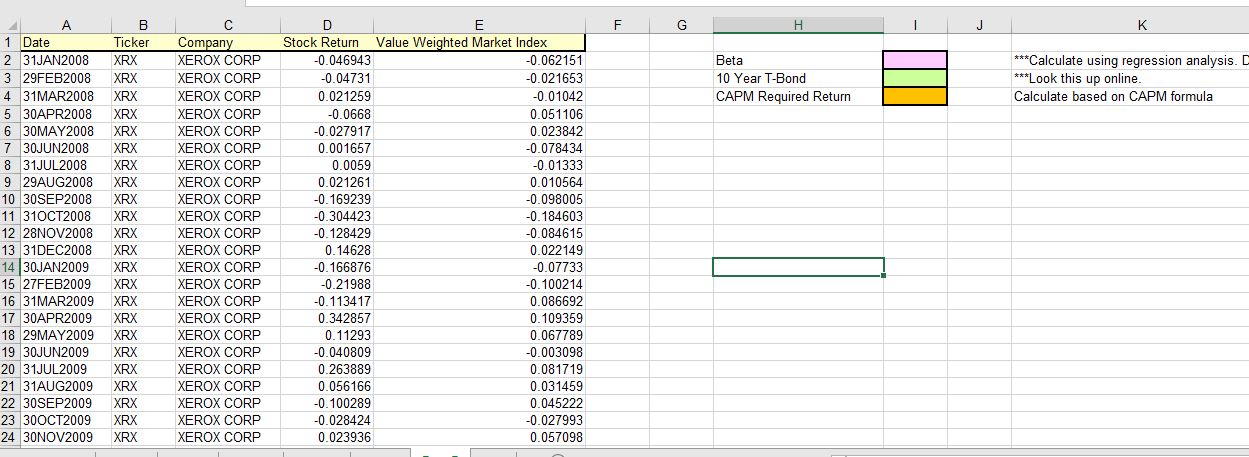
Task: Select date cell 29FEB2008
Action: pyautogui.click(x=65, y=78)
